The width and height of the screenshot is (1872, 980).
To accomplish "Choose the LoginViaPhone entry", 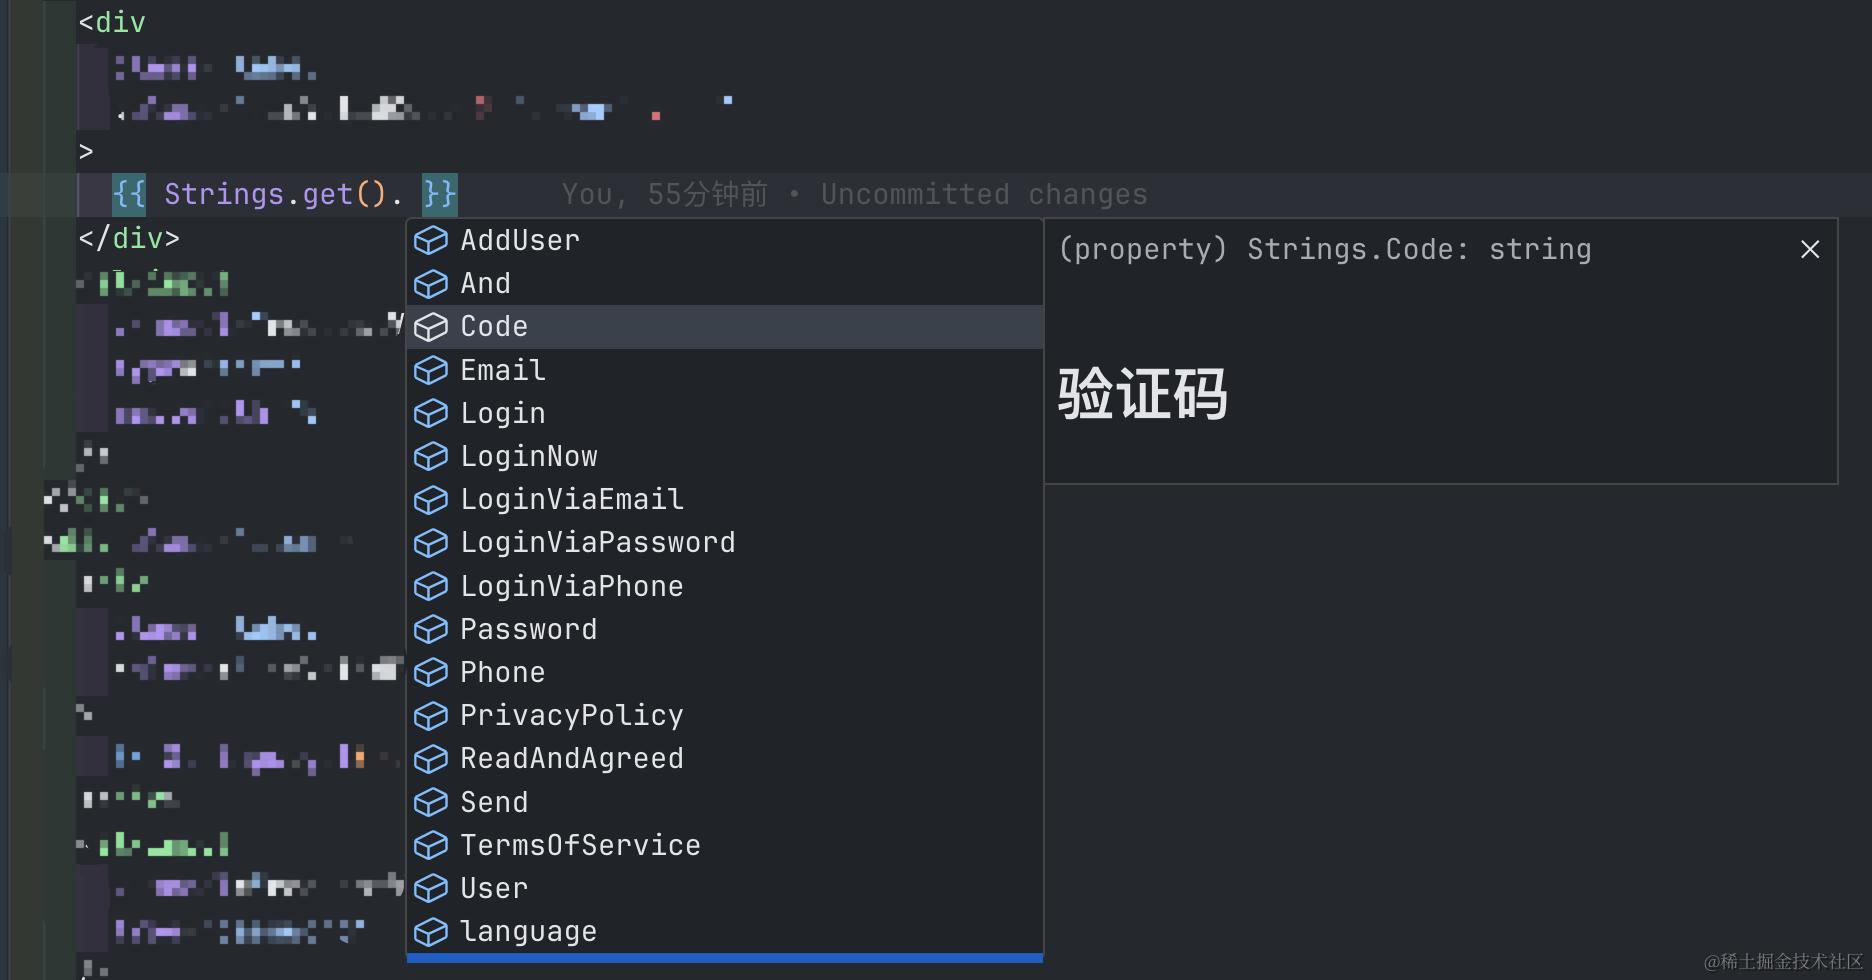I will click(x=571, y=587).
